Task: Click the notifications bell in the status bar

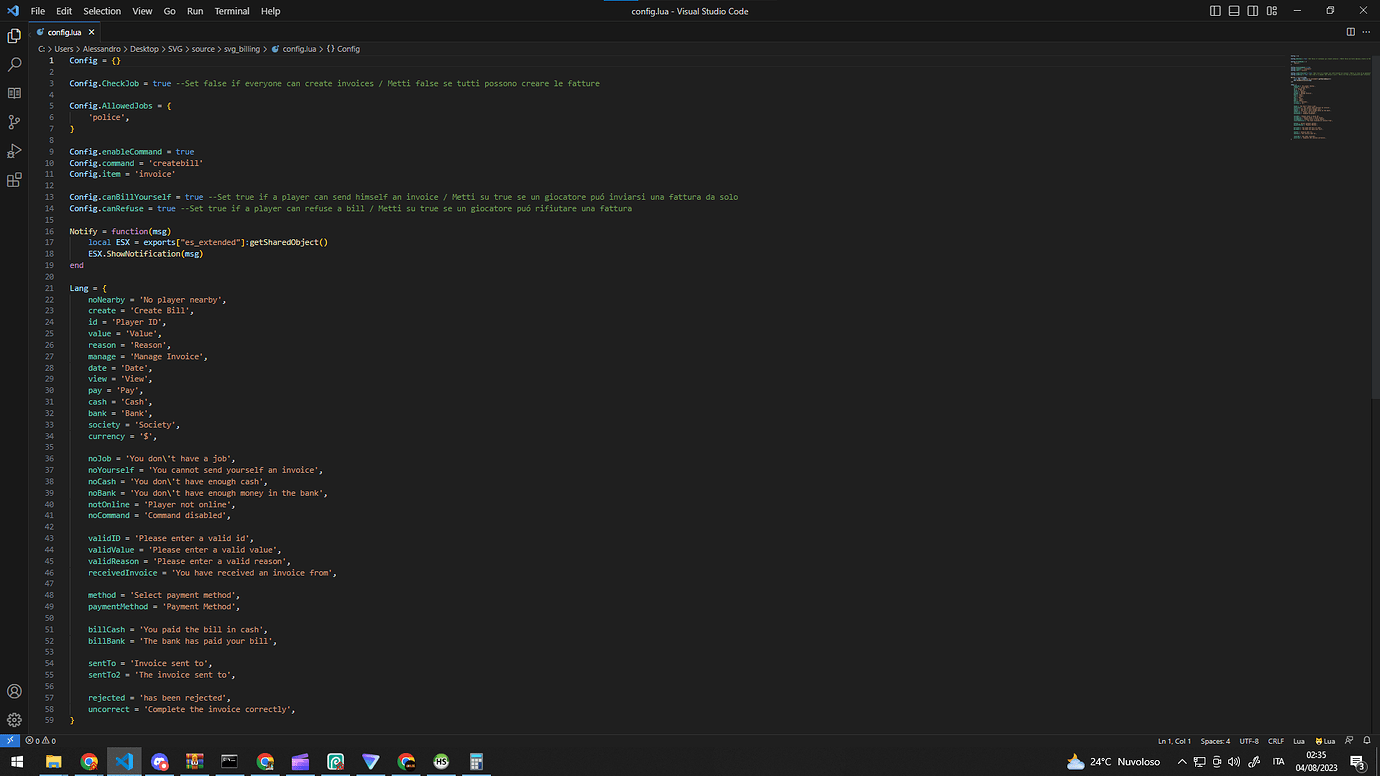Action: pyautogui.click(x=1366, y=740)
